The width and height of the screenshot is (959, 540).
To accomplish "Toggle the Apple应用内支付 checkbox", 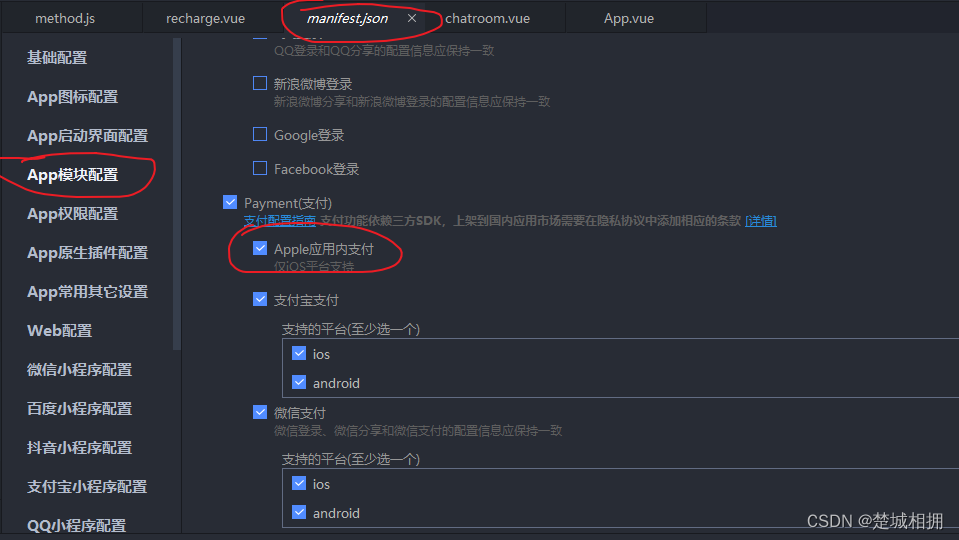I will point(260,248).
